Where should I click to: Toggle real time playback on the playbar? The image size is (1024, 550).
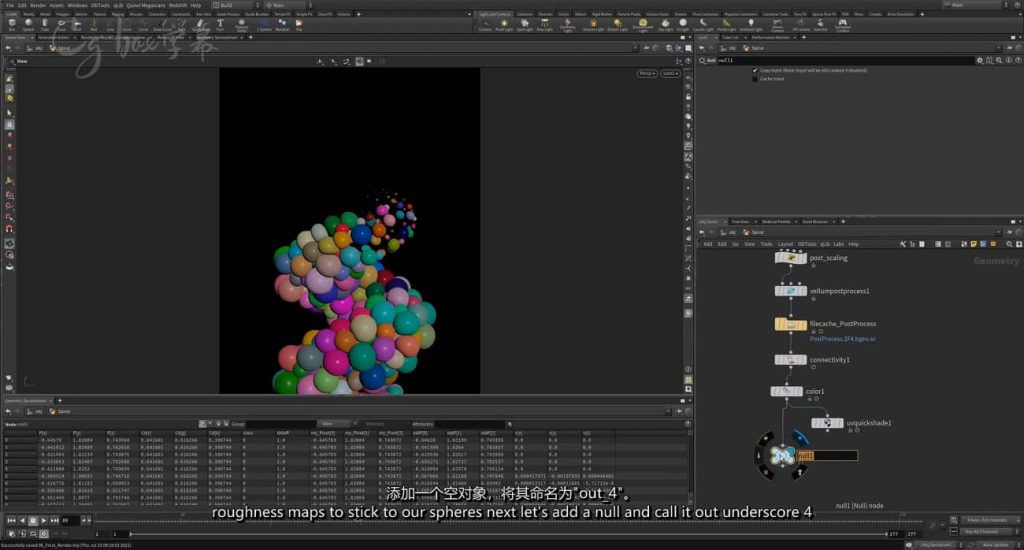coord(44,534)
